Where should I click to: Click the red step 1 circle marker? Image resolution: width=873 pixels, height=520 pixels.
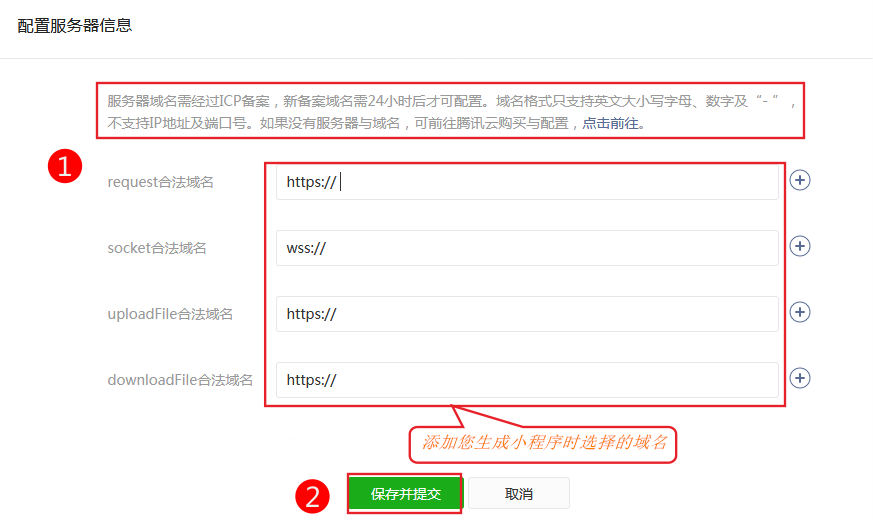(x=65, y=167)
